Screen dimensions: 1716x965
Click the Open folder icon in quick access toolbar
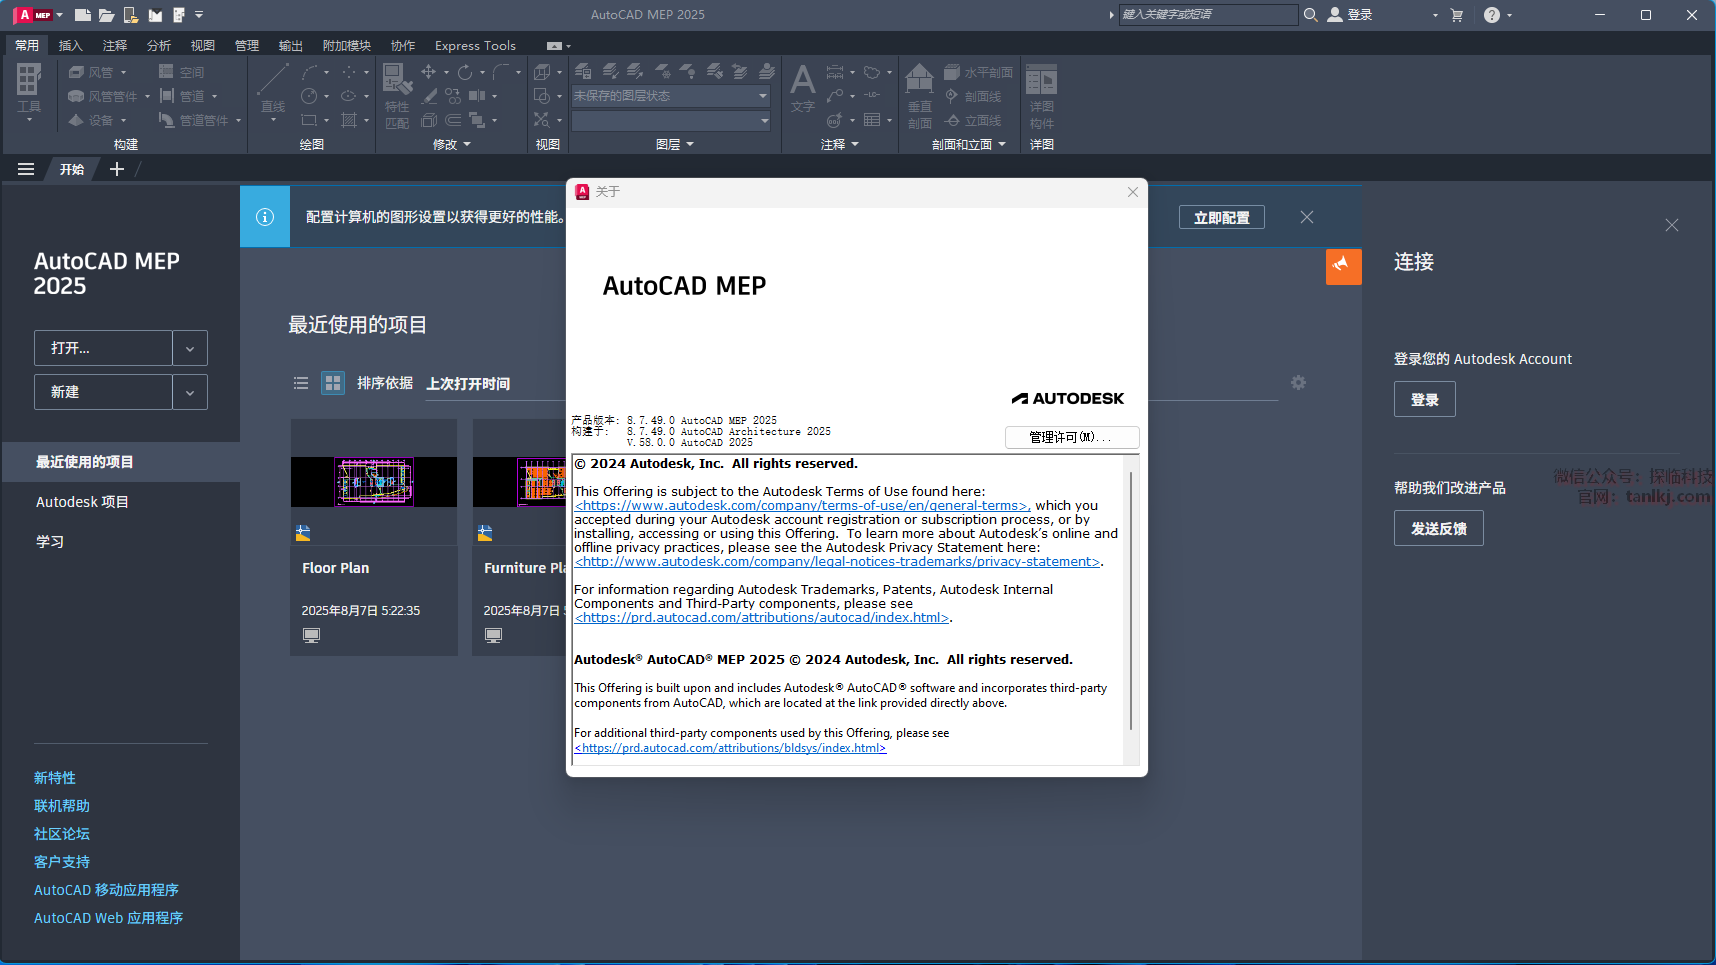[x=107, y=15]
